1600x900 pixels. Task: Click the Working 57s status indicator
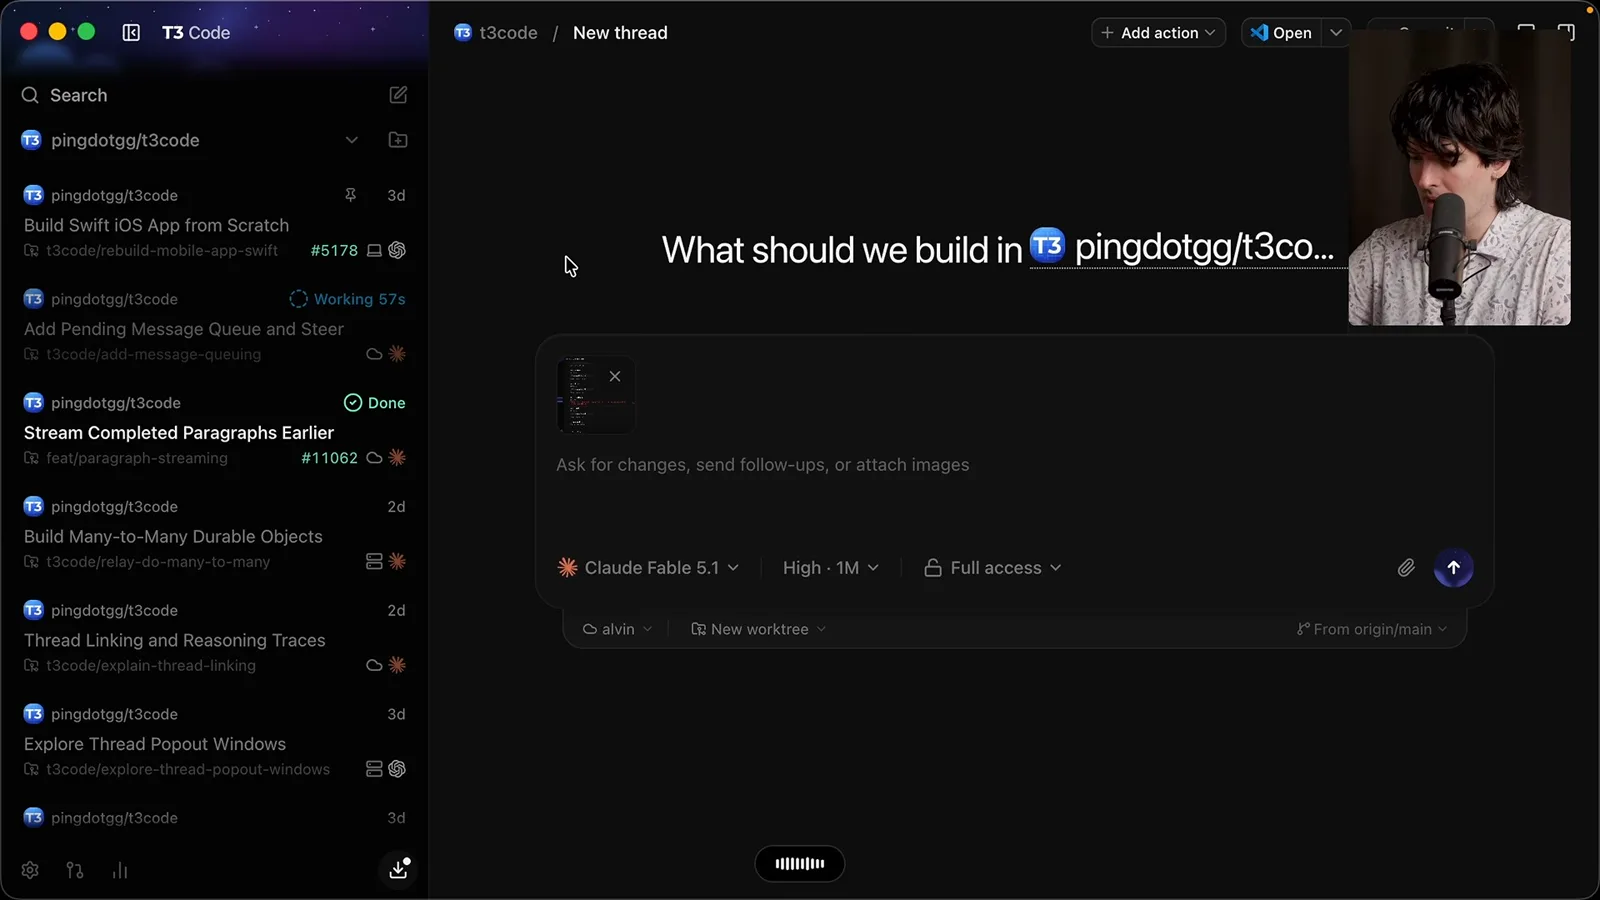348,299
